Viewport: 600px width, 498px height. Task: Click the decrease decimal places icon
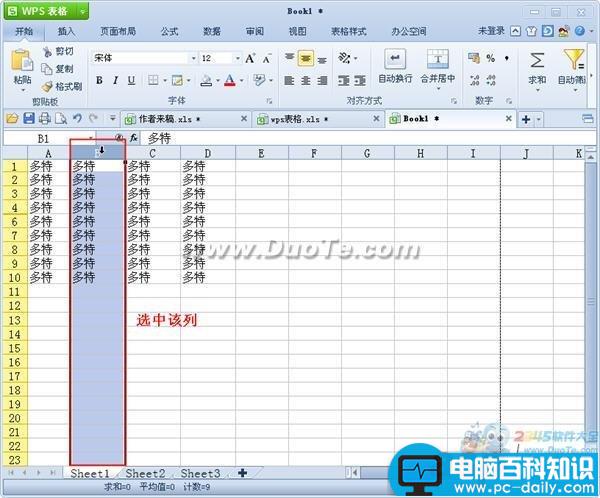(x=491, y=80)
